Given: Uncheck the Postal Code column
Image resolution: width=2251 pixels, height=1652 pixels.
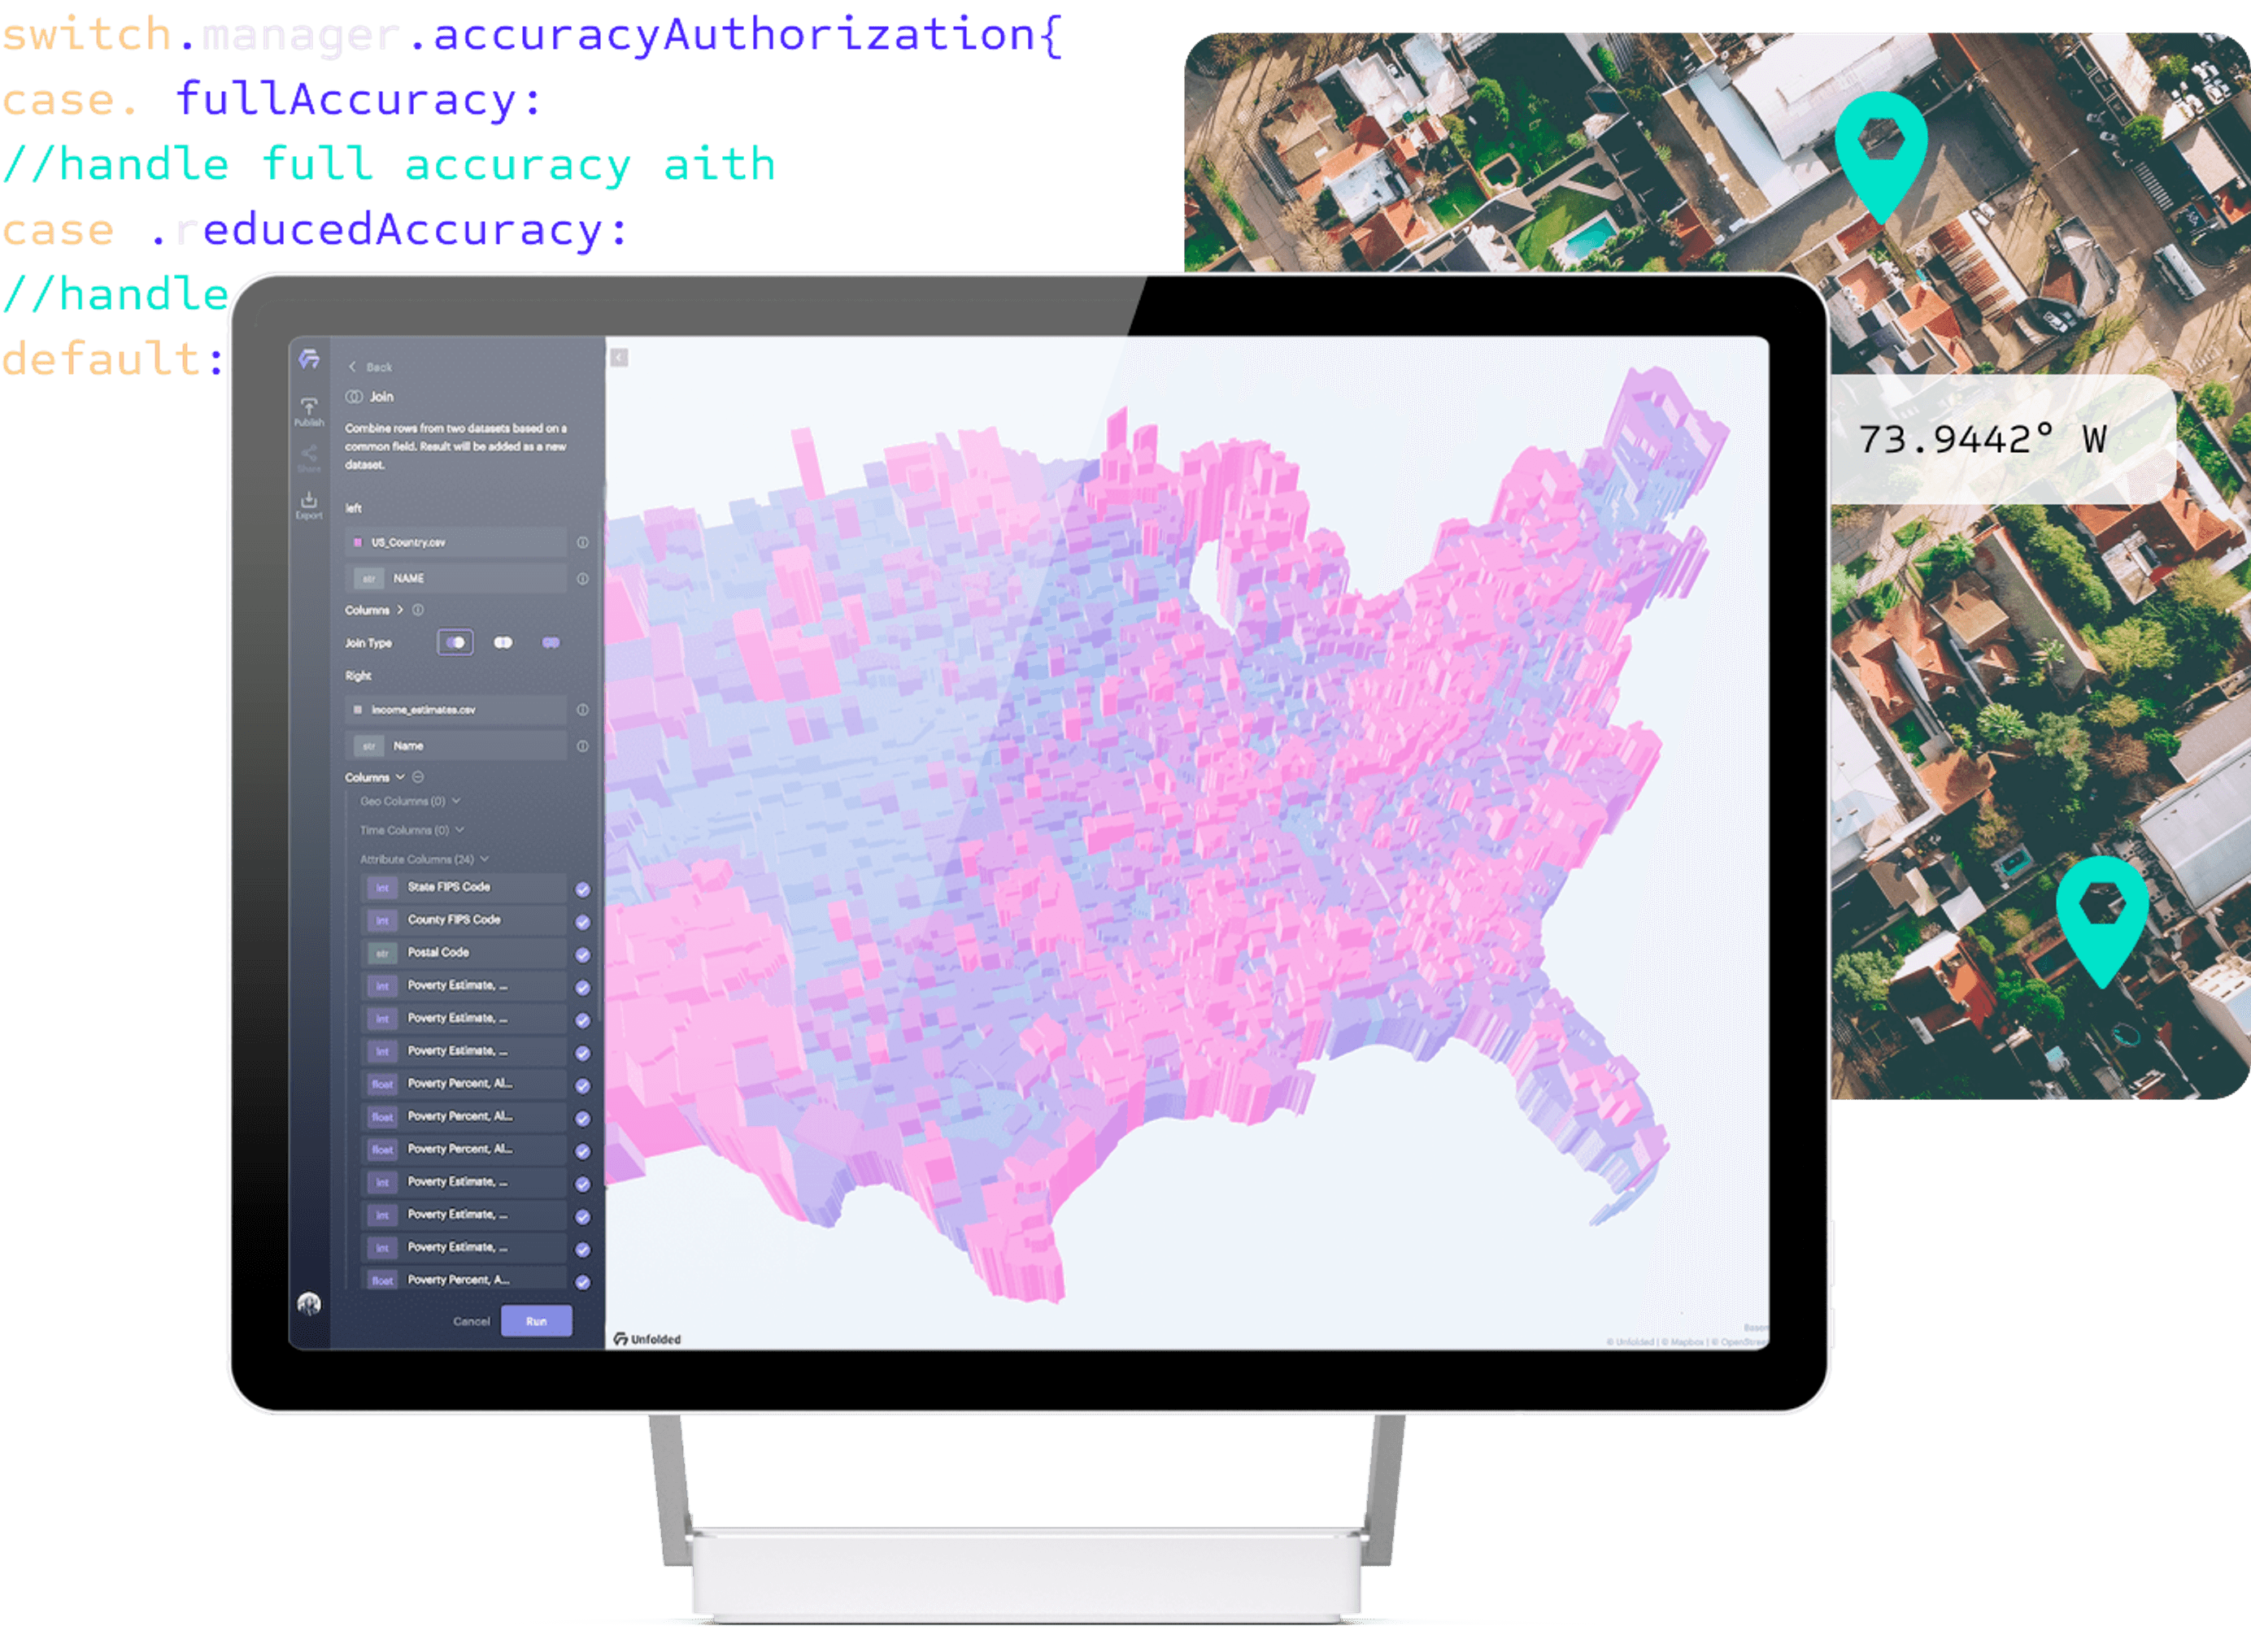Looking at the screenshot, I should [583, 955].
